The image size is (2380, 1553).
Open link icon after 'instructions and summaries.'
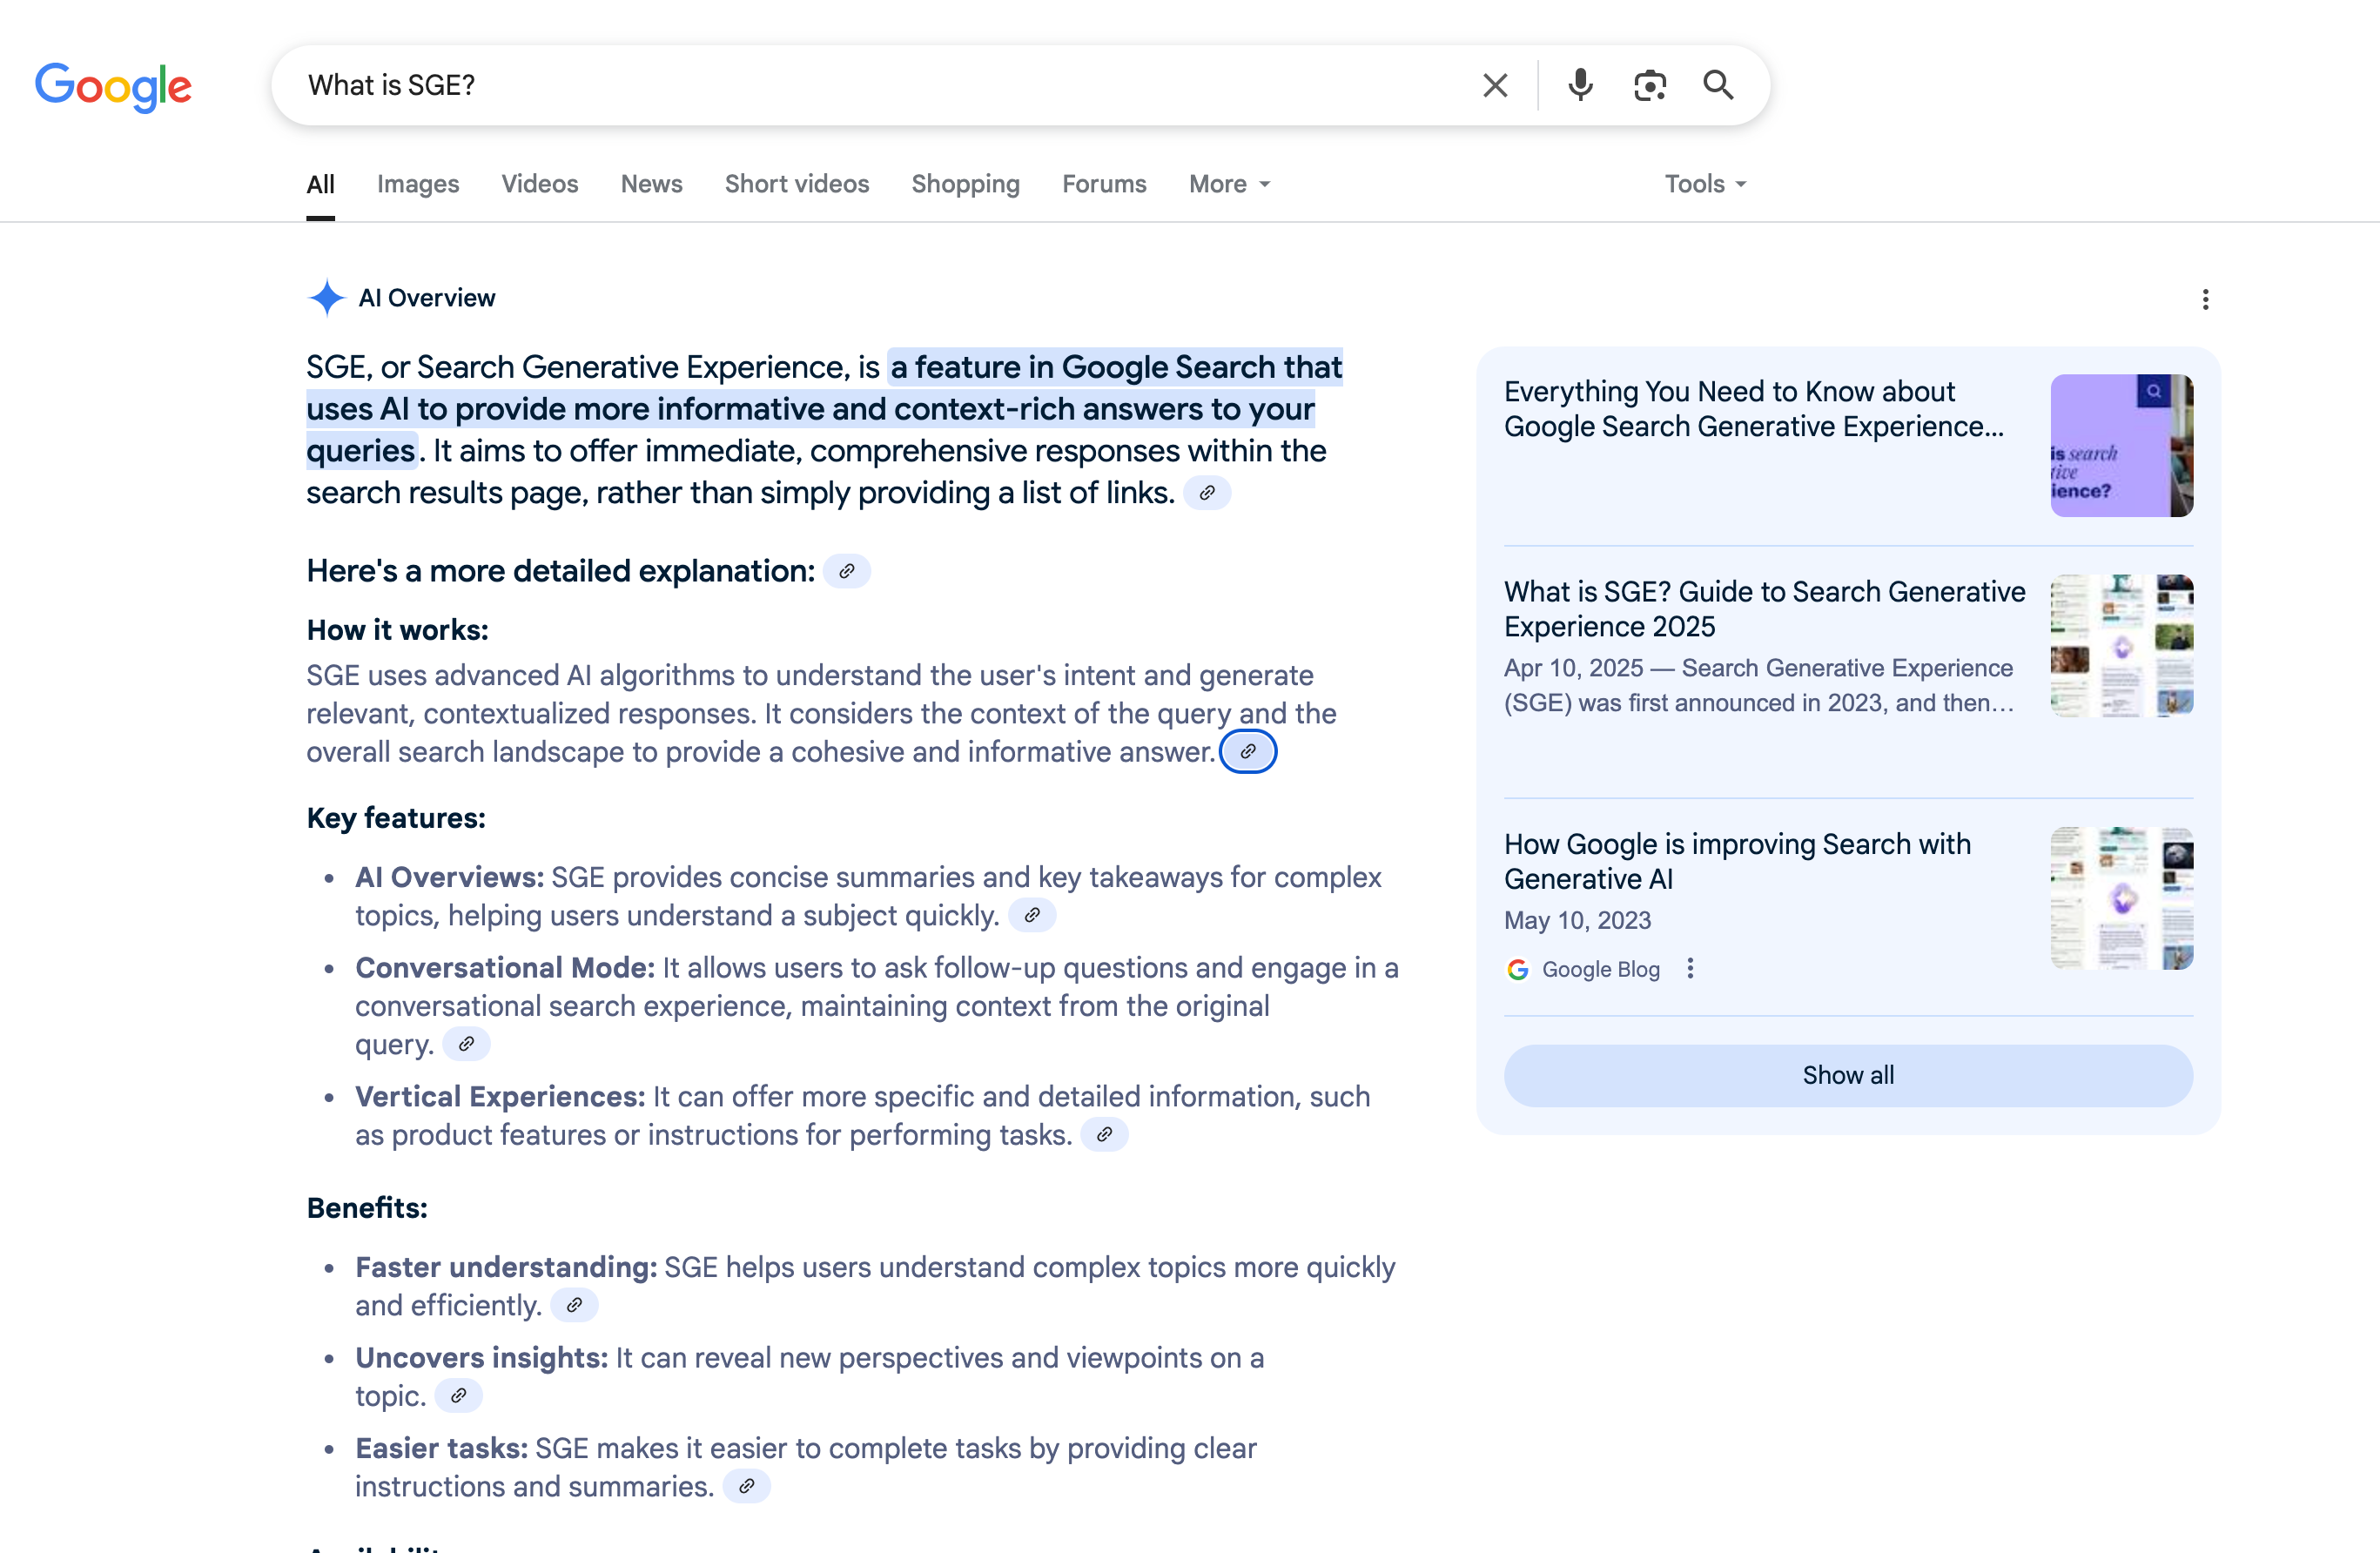point(746,1487)
